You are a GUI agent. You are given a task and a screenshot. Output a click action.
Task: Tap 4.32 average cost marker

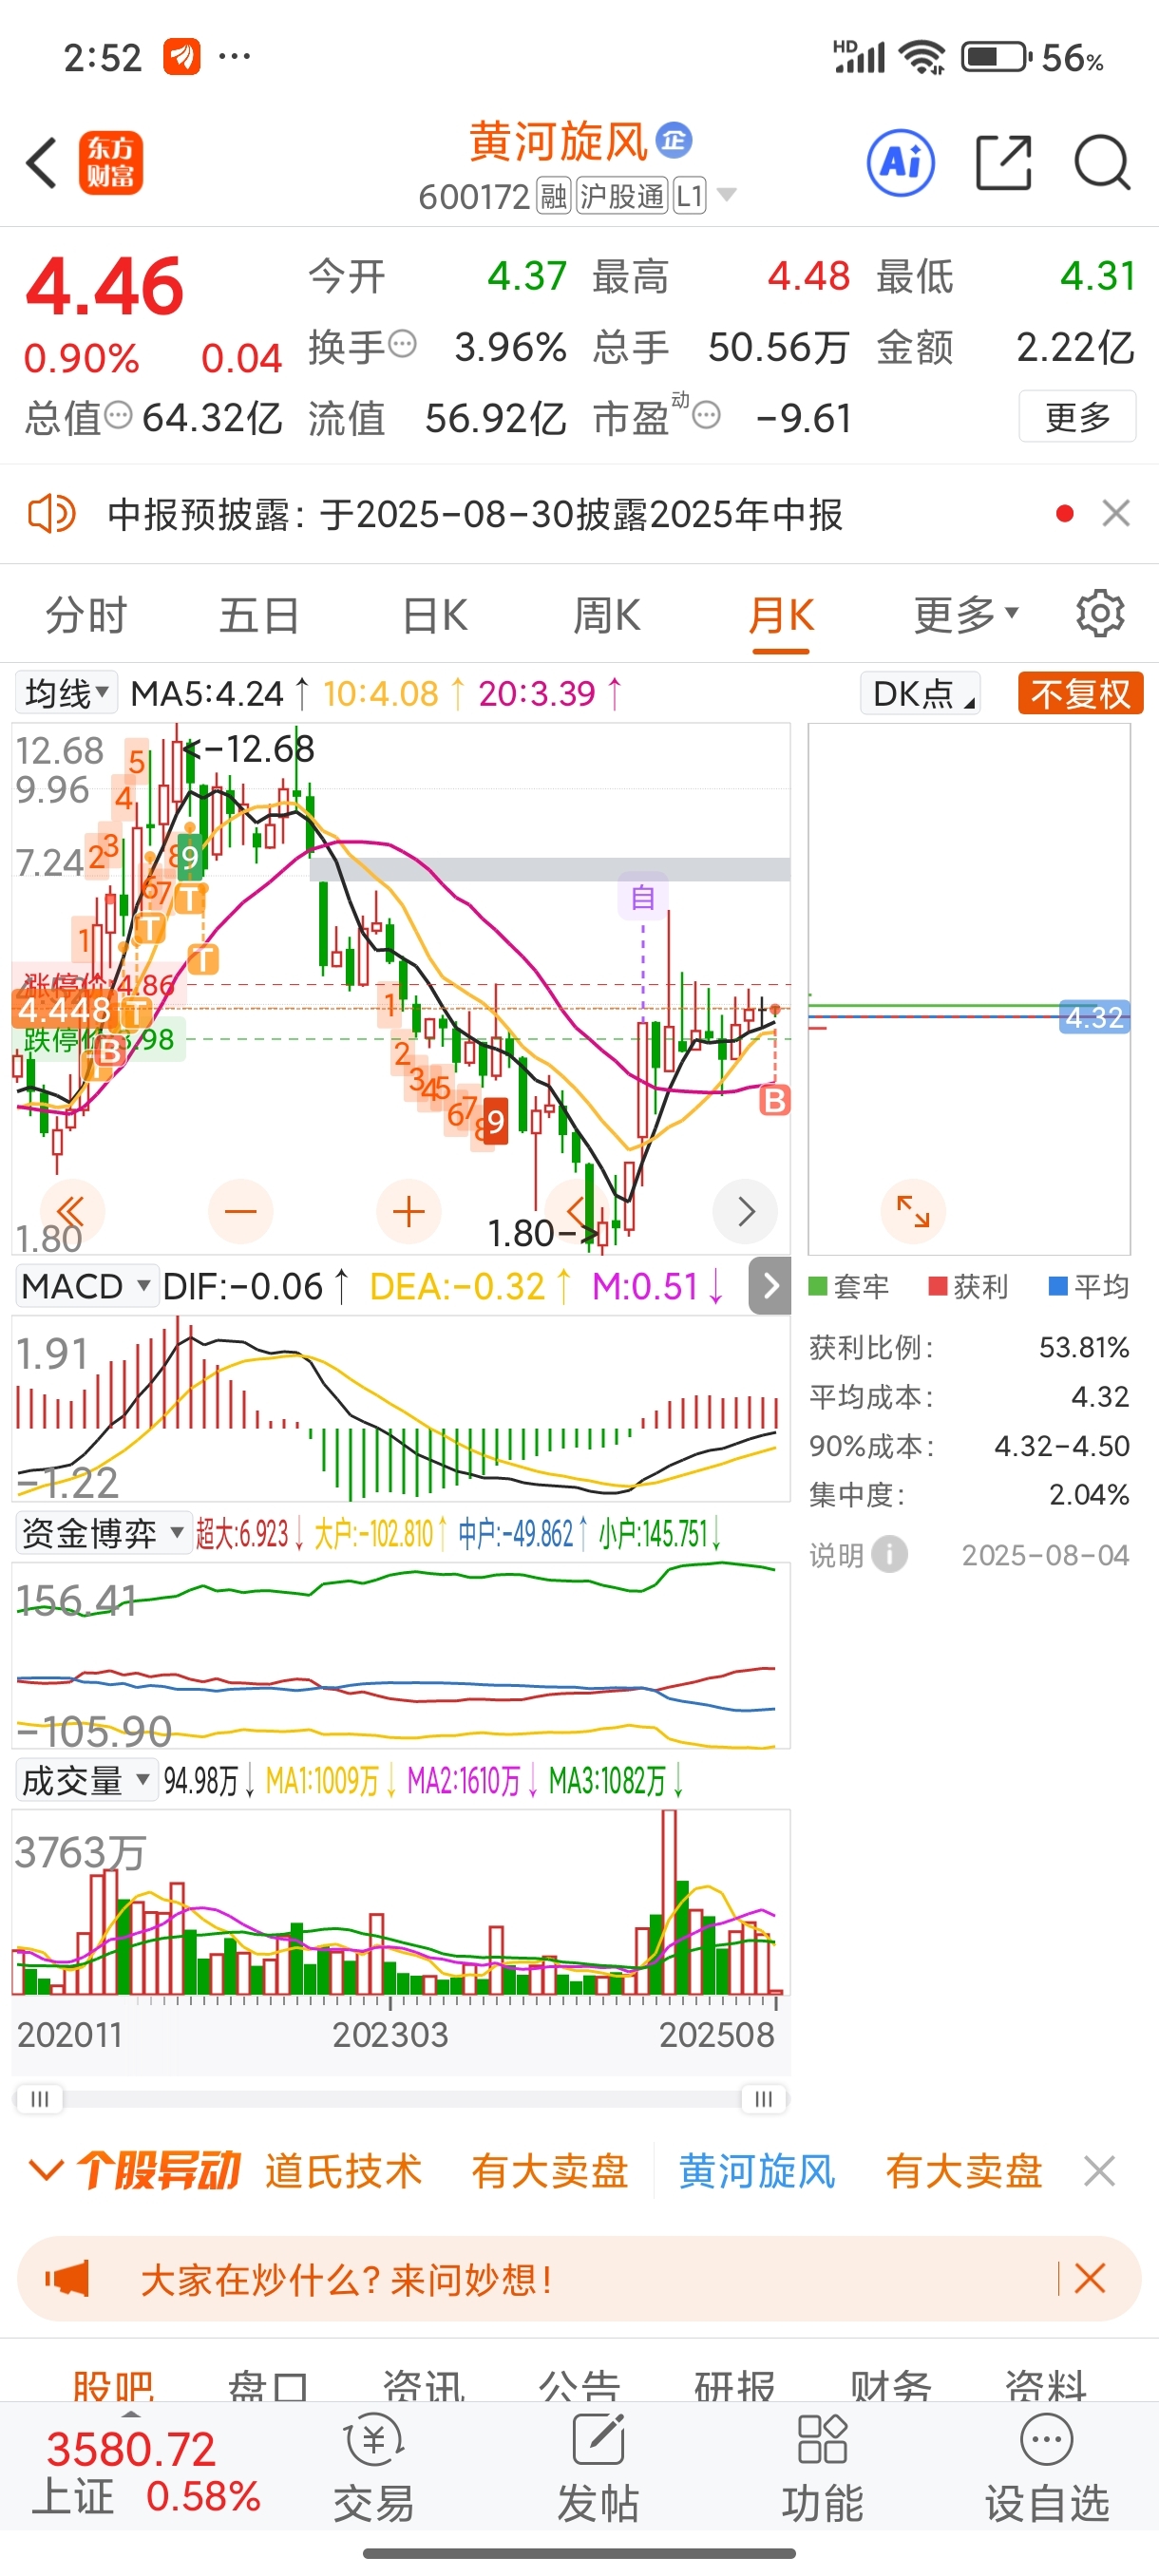point(1094,1017)
